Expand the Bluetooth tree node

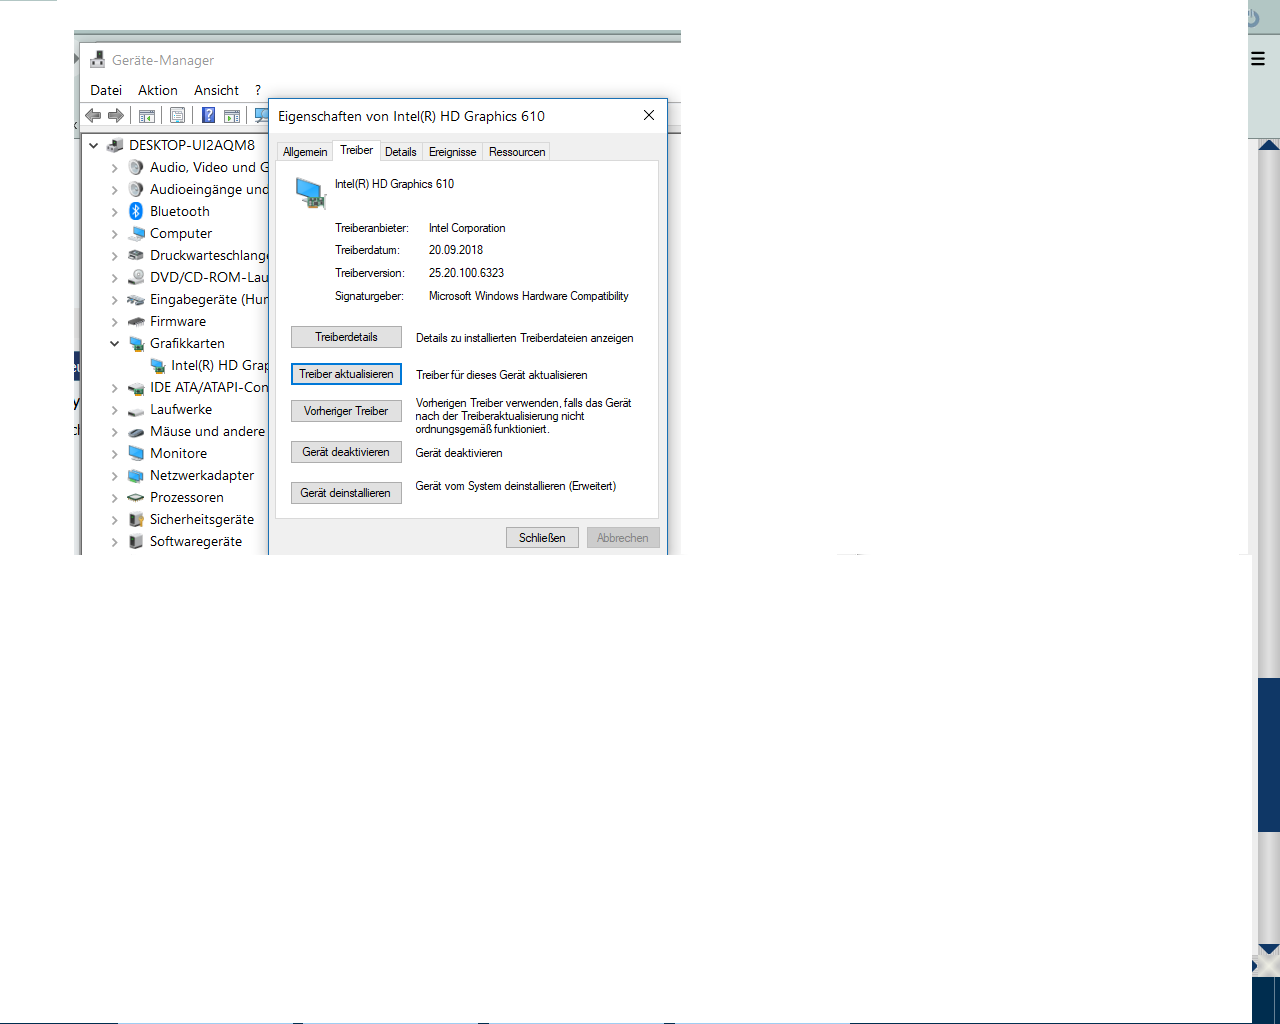pos(115,211)
